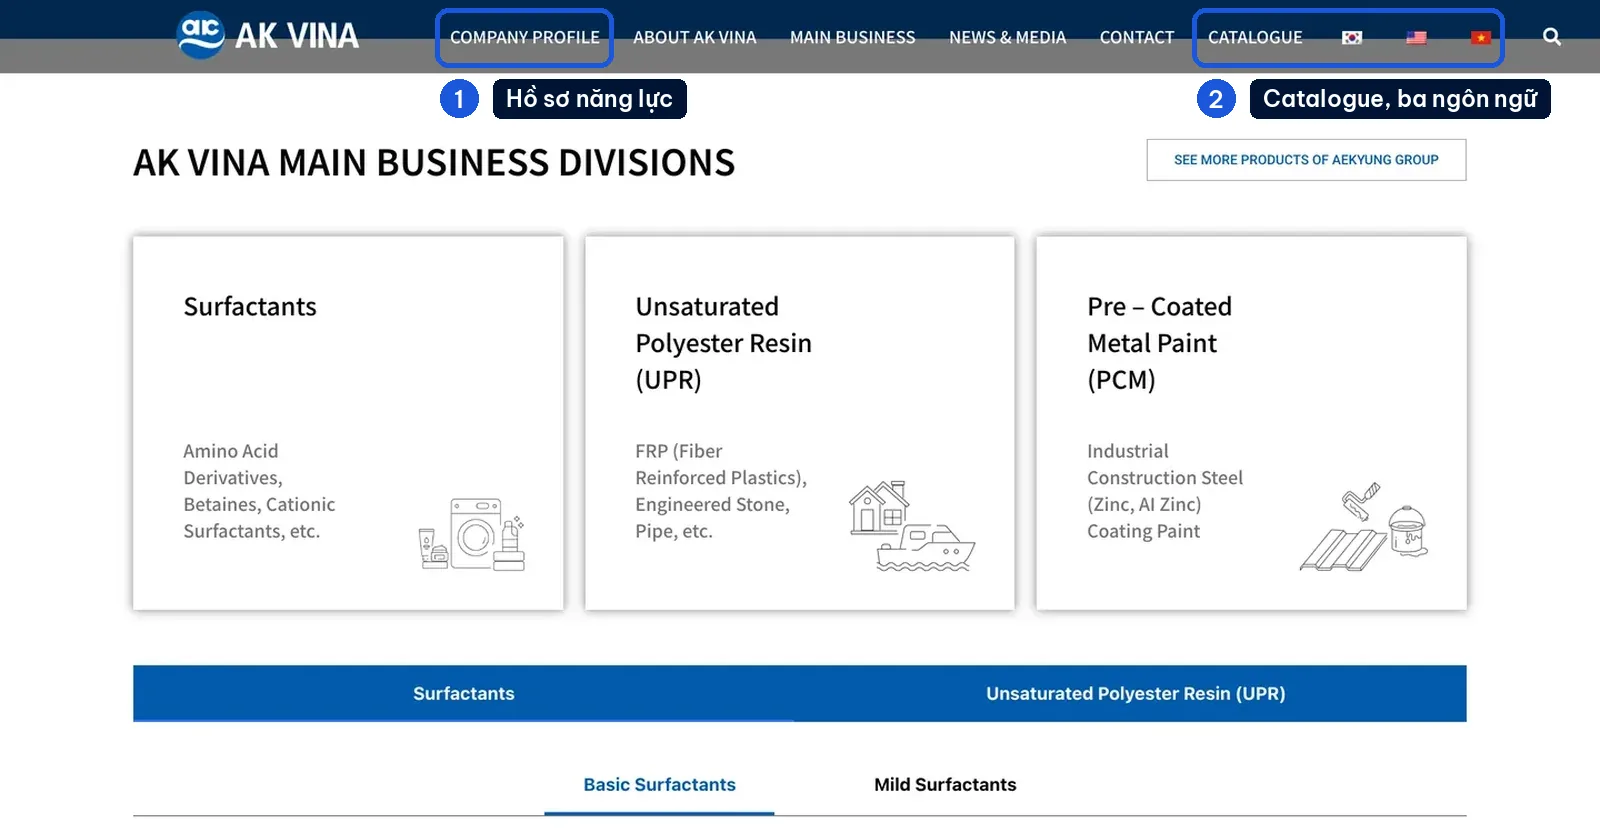Image resolution: width=1600 pixels, height=833 pixels.
Task: Open the News & Media menu
Action: [1008, 37]
